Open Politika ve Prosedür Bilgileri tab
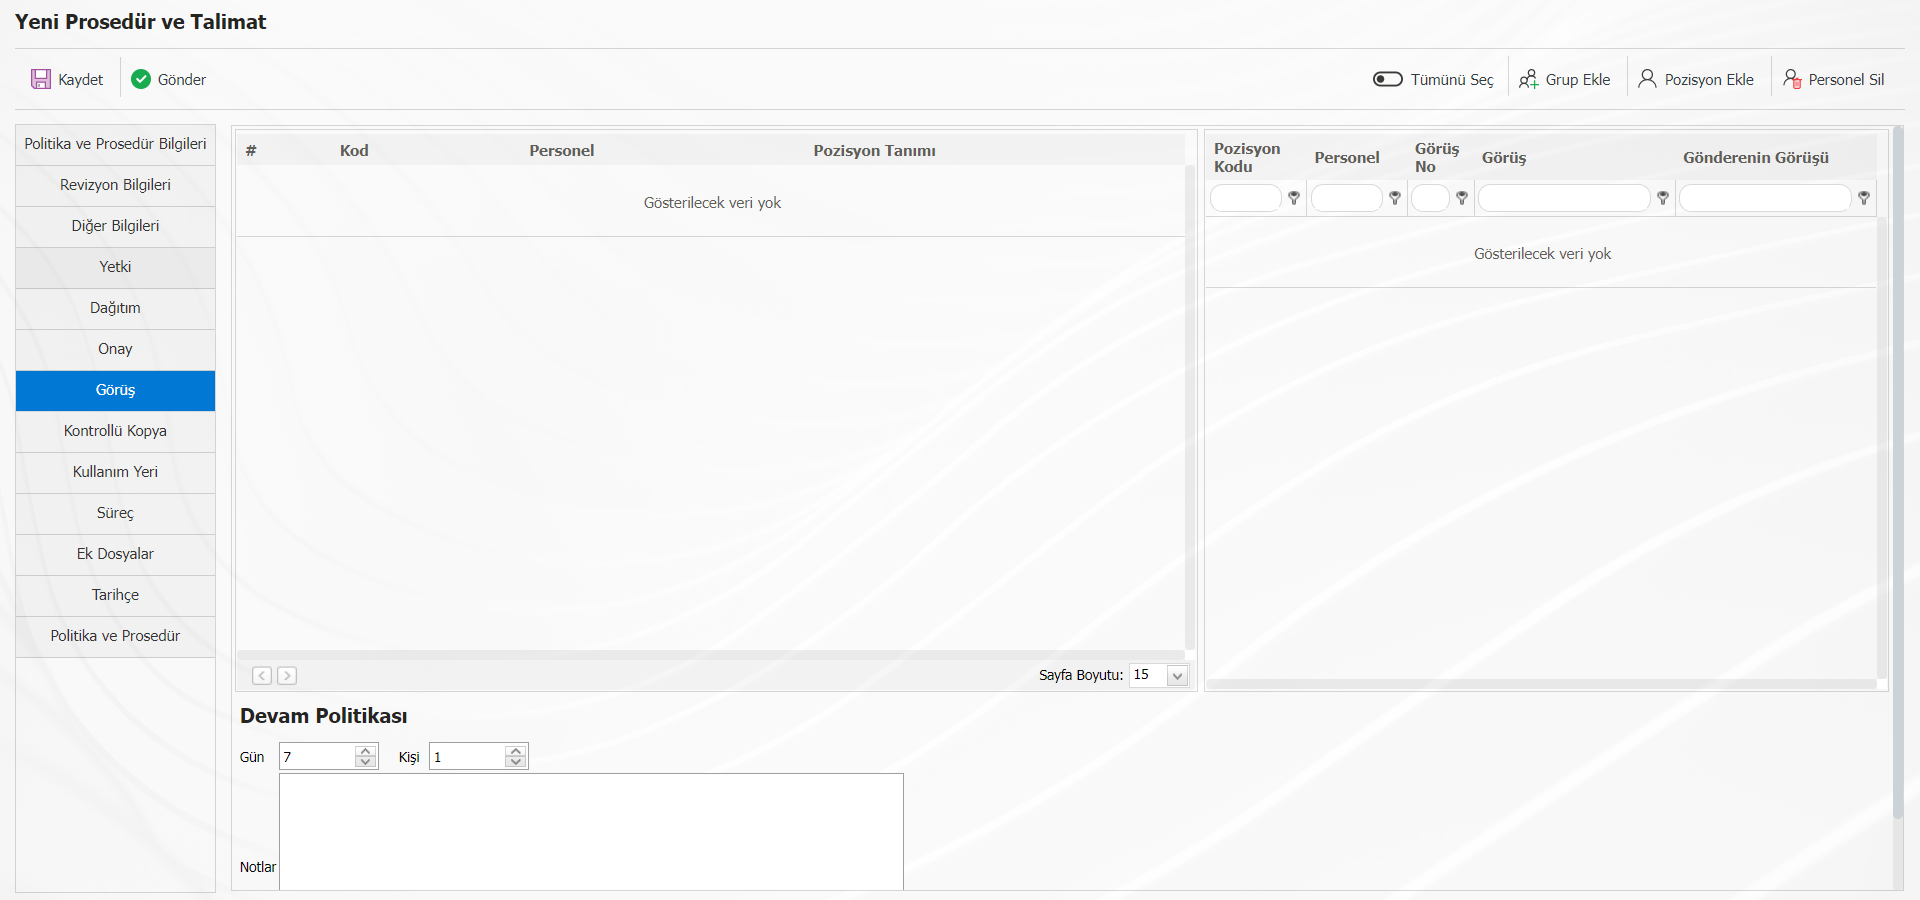Image resolution: width=1920 pixels, height=900 pixels. point(115,144)
